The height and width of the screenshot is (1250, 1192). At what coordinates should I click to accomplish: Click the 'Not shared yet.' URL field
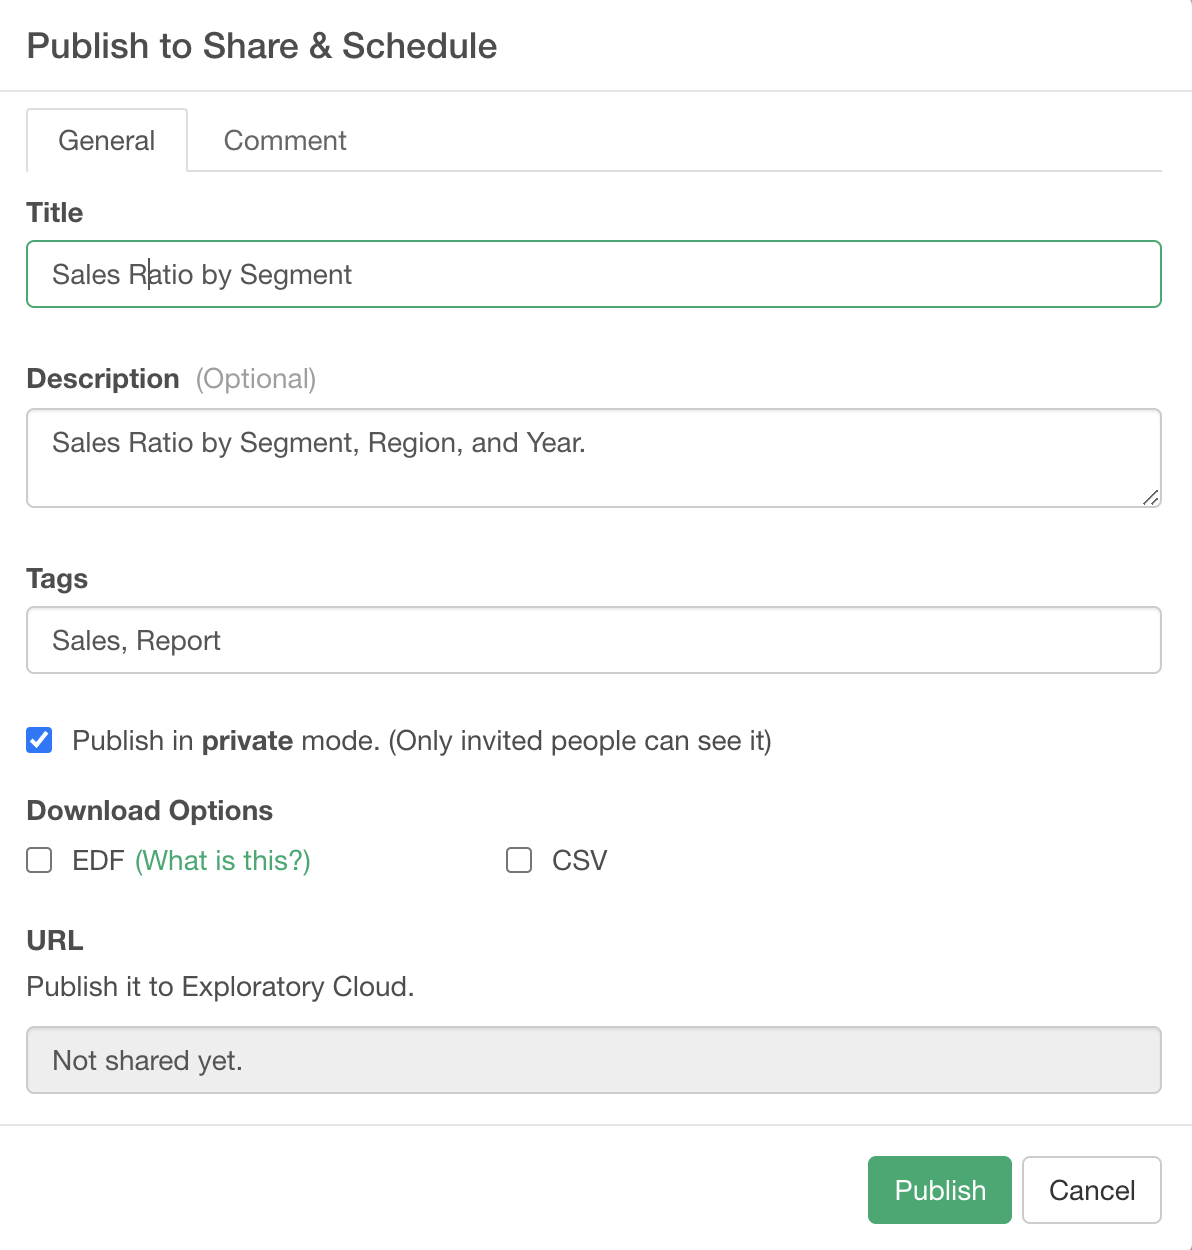pyautogui.click(x=594, y=1060)
